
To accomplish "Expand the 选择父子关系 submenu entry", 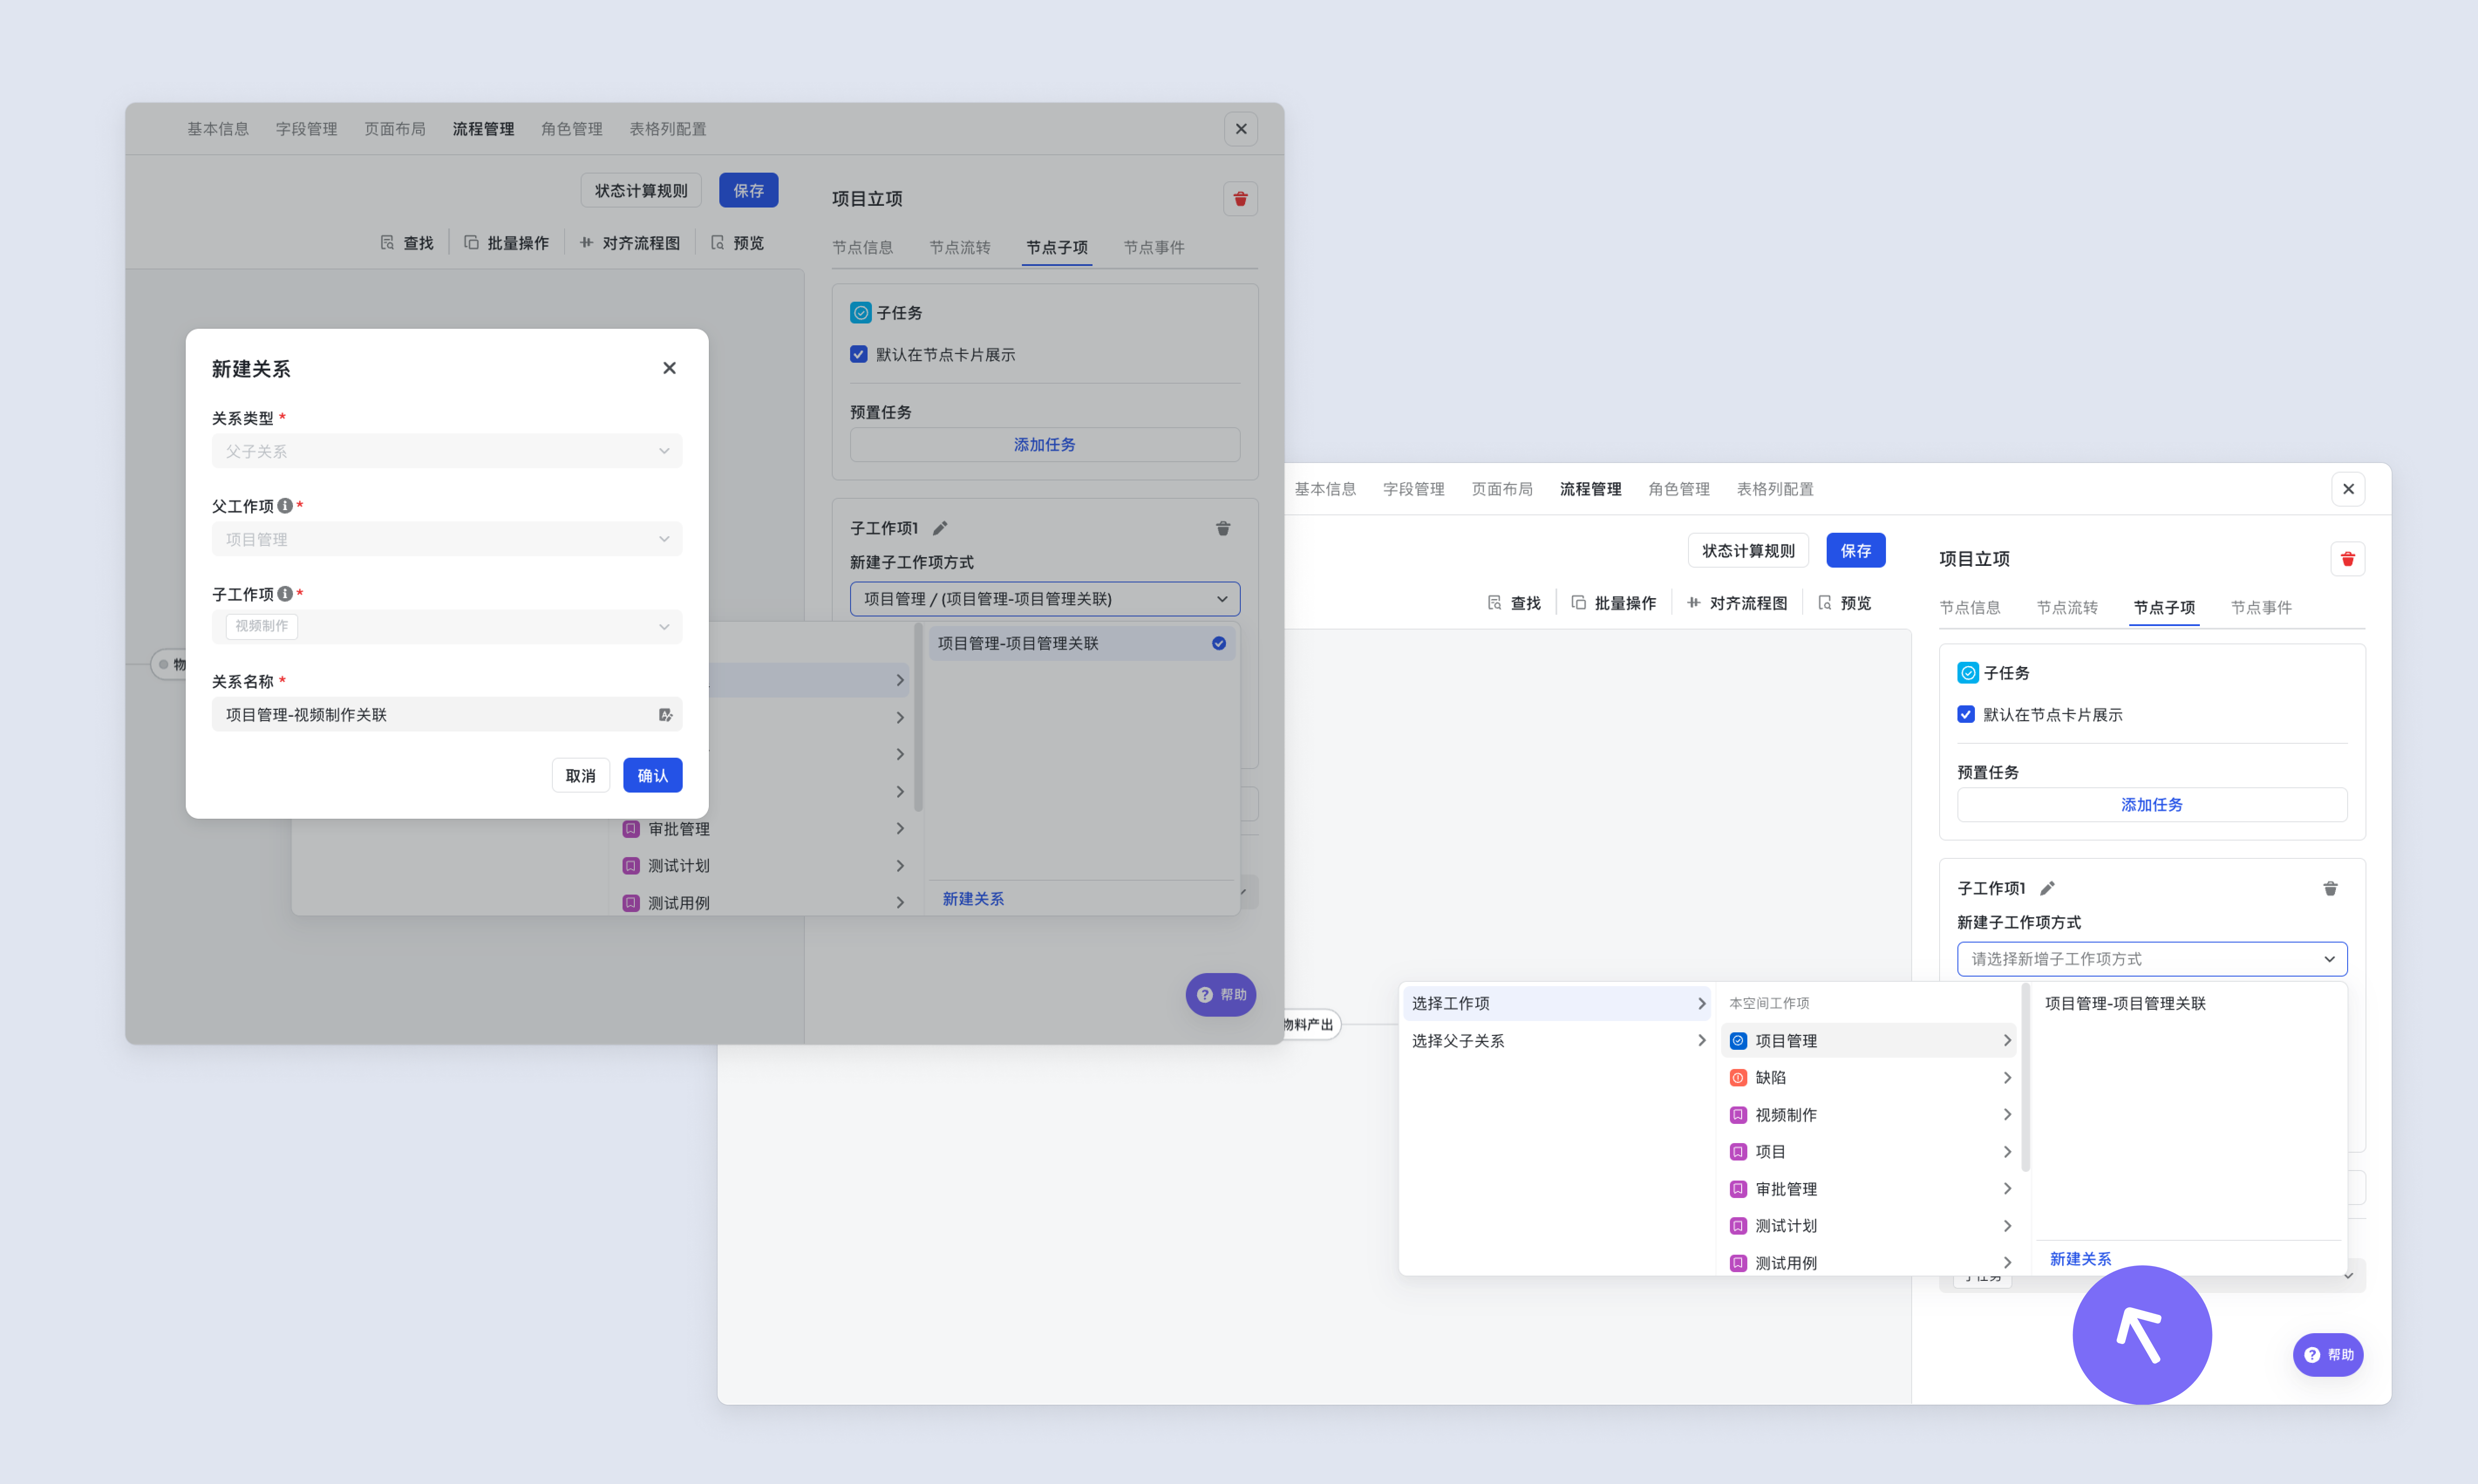I will (1557, 1041).
